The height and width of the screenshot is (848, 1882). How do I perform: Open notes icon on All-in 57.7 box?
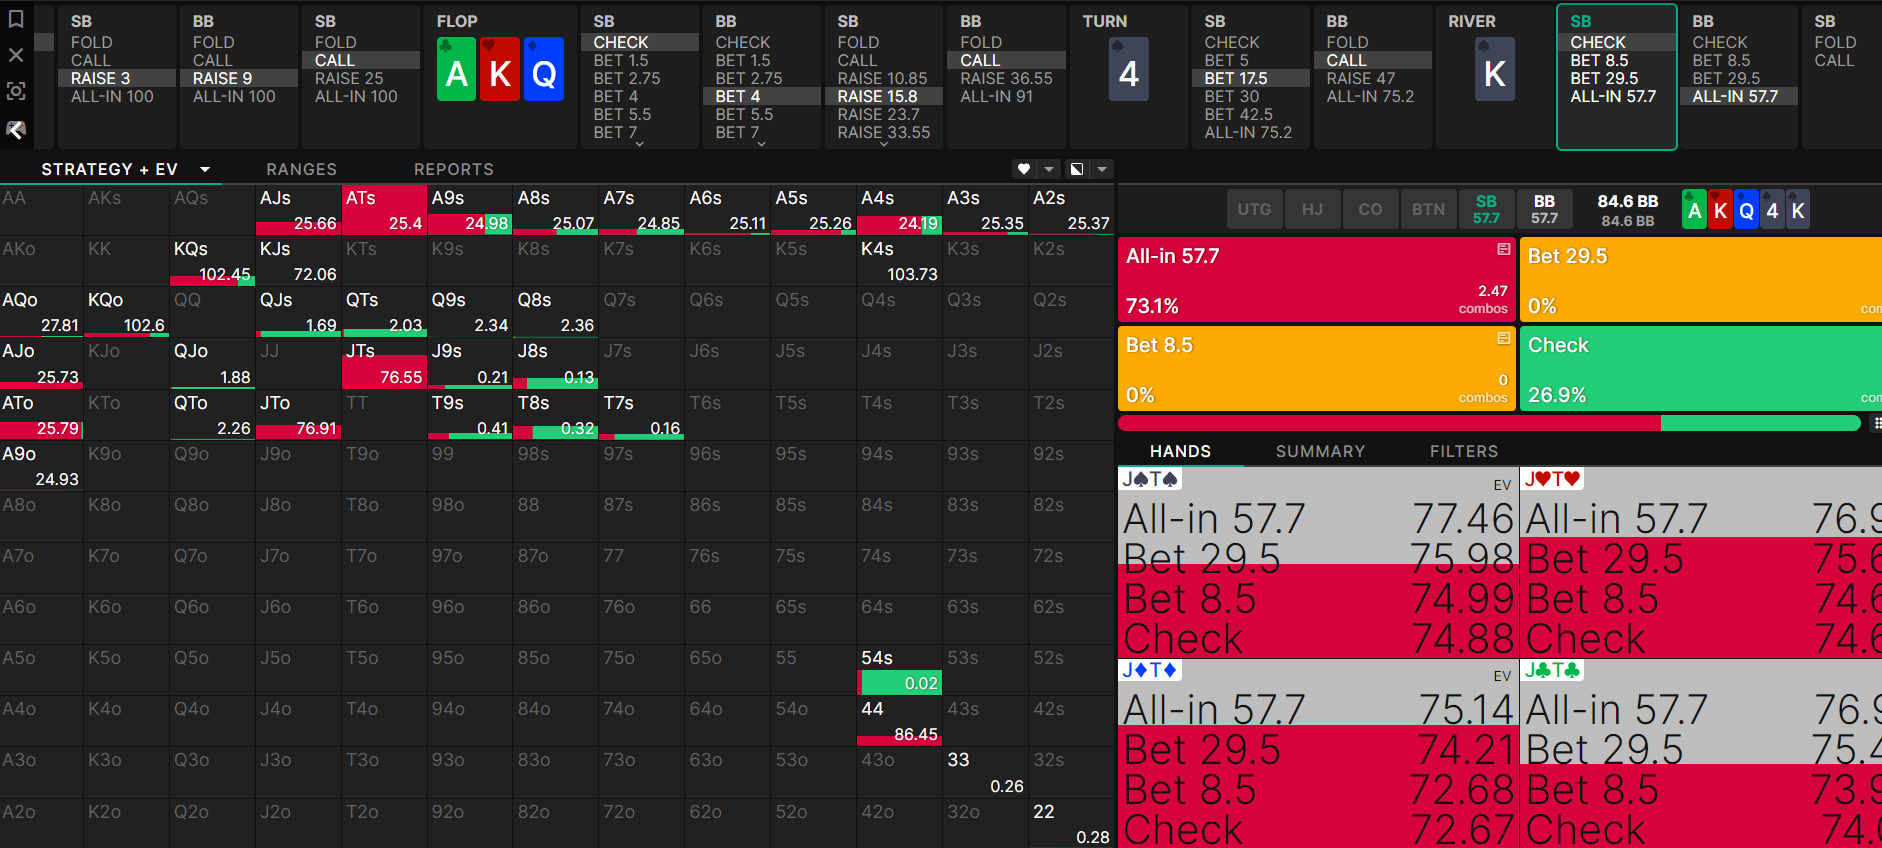coord(1503,249)
